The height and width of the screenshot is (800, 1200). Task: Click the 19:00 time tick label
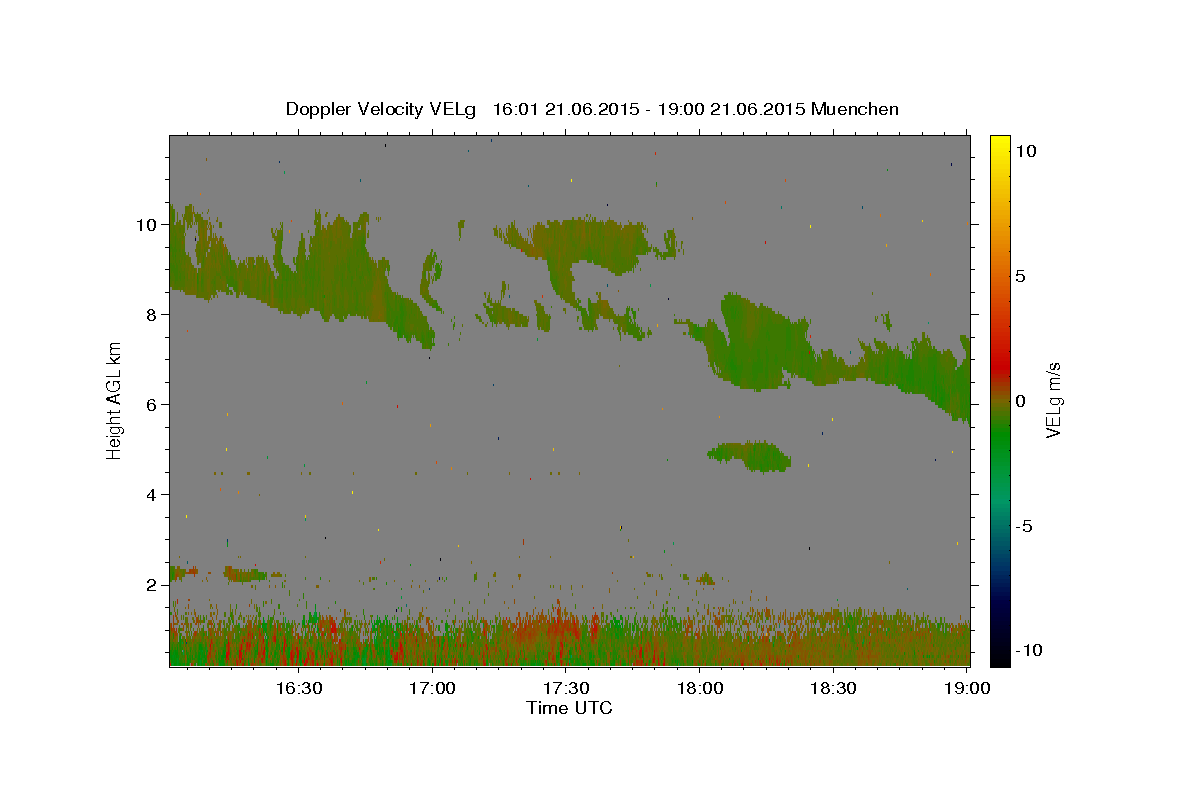tap(967, 689)
